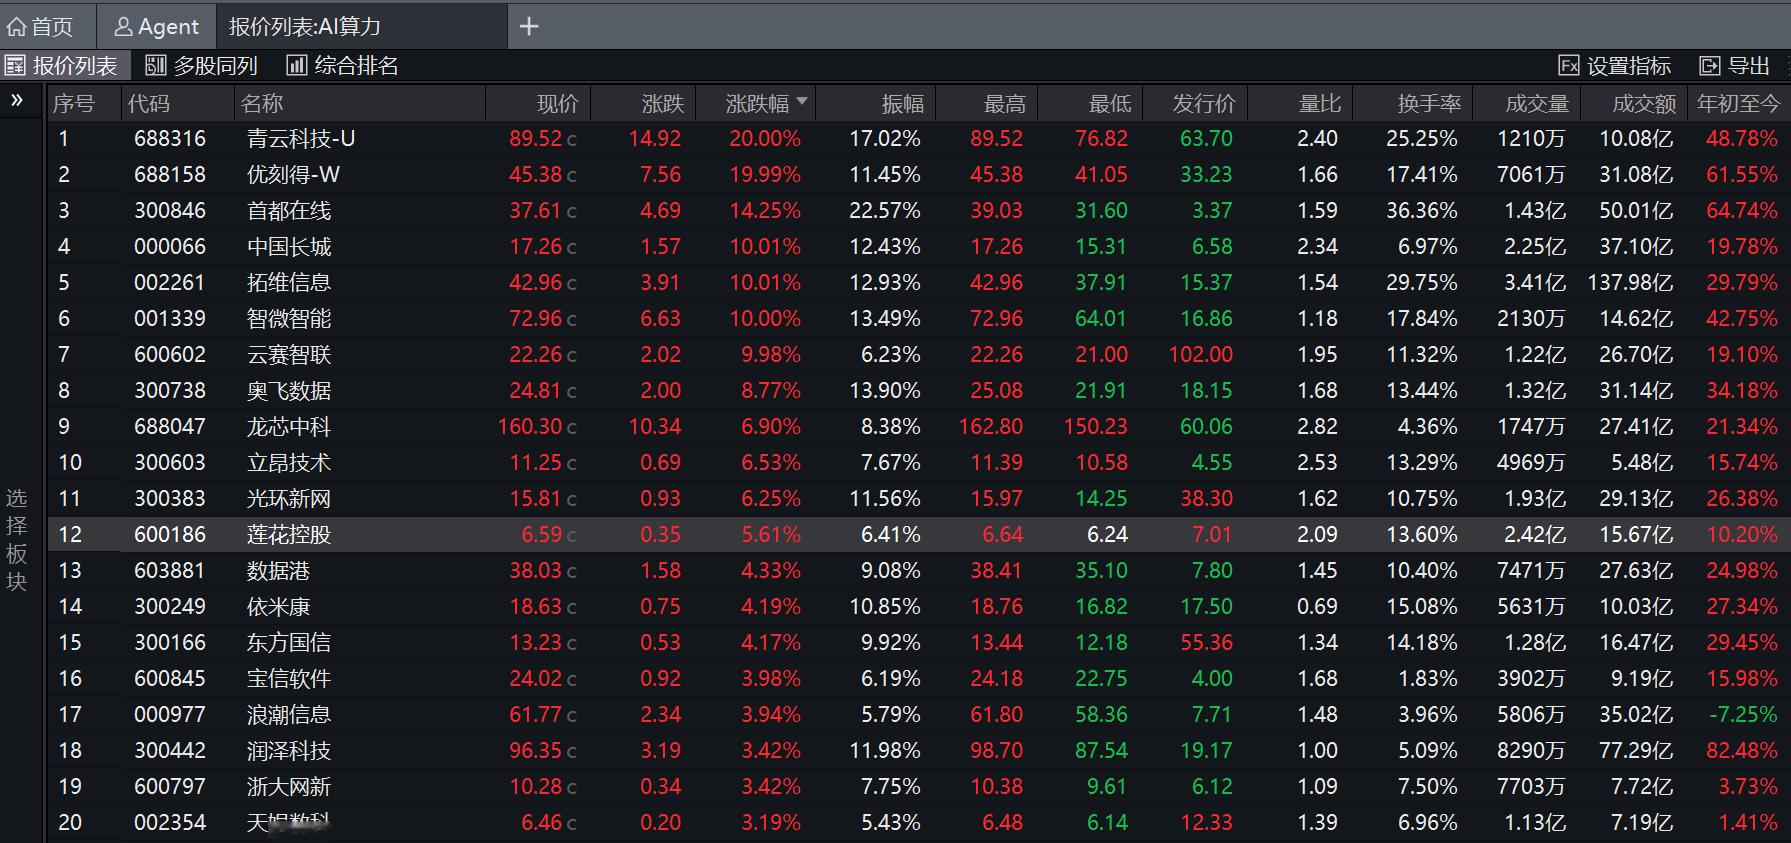Open the 选择板块 side panel
This screenshot has height=843, width=1791.
click(17, 540)
